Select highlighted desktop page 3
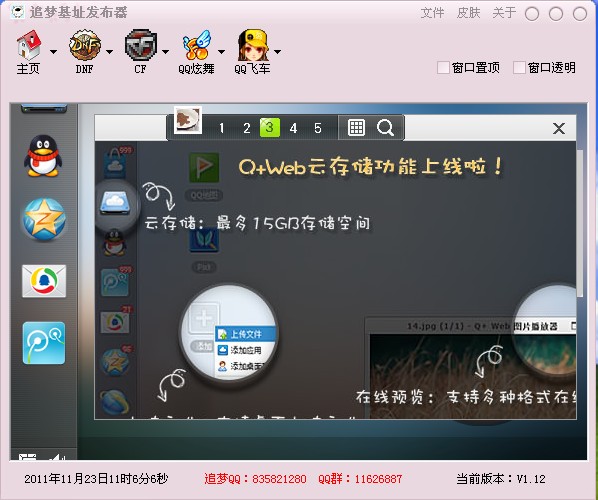Viewport: 598px width, 500px height. (x=270, y=128)
